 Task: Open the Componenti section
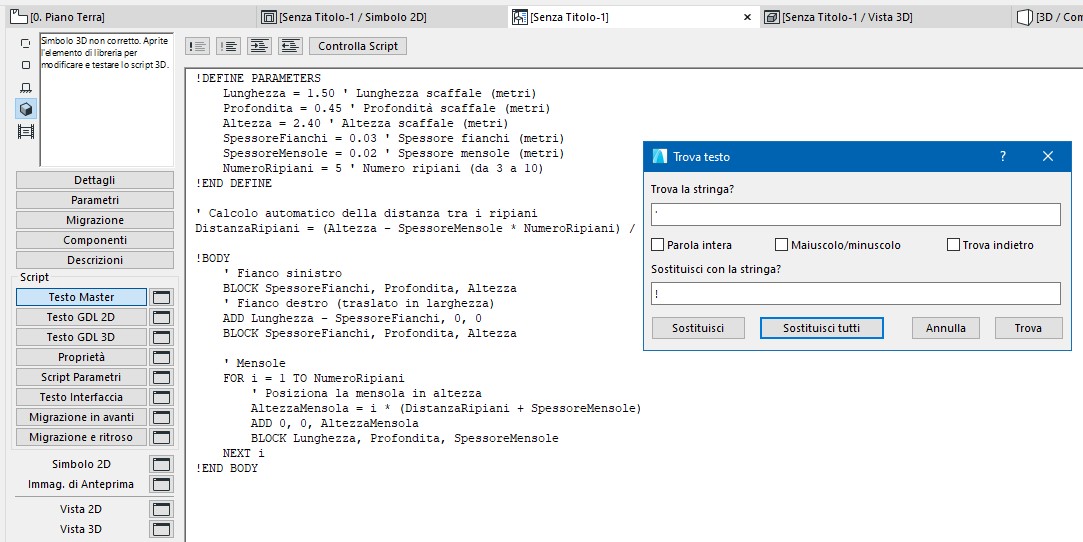pyautogui.click(x=95, y=240)
